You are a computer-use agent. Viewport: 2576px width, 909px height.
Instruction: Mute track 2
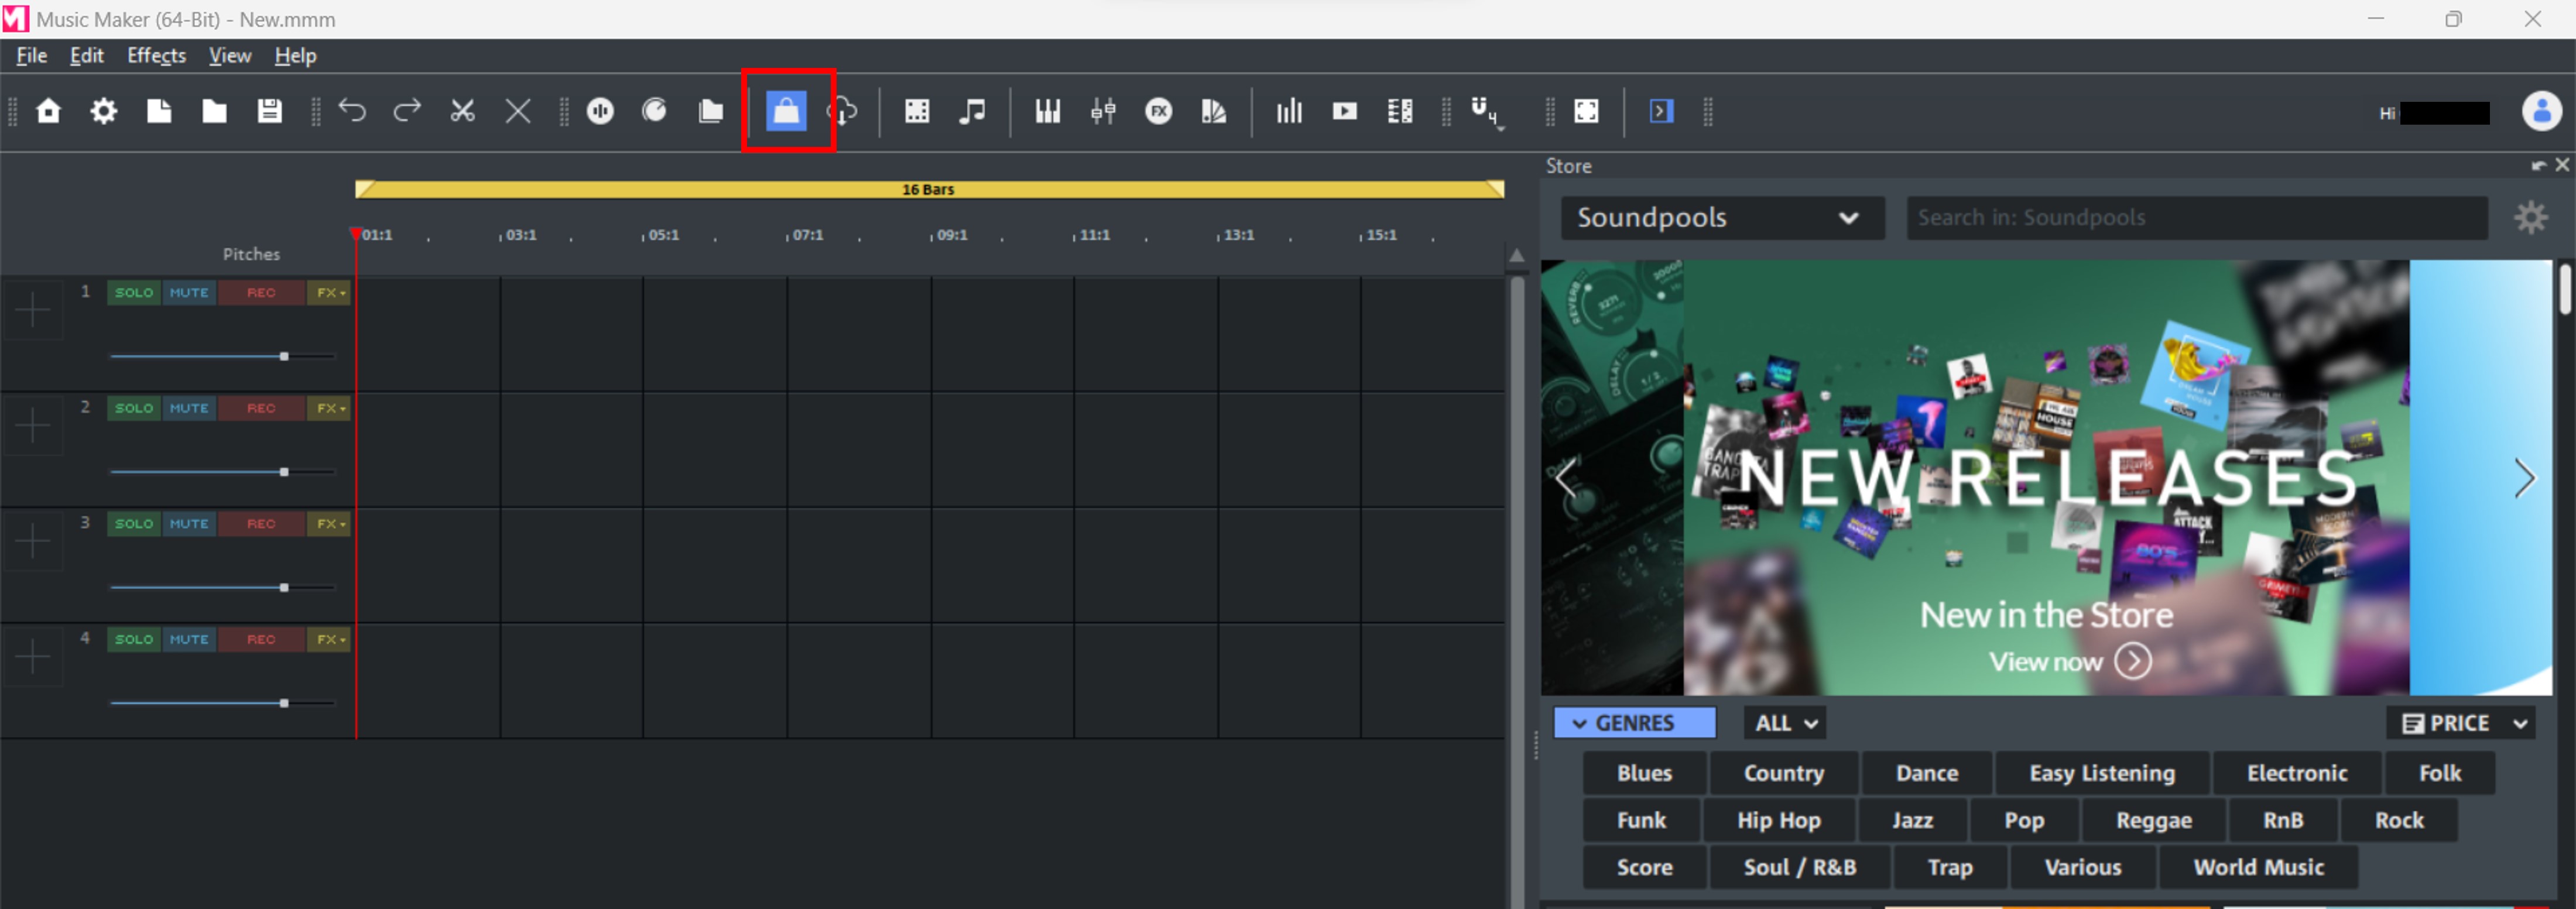(x=188, y=408)
